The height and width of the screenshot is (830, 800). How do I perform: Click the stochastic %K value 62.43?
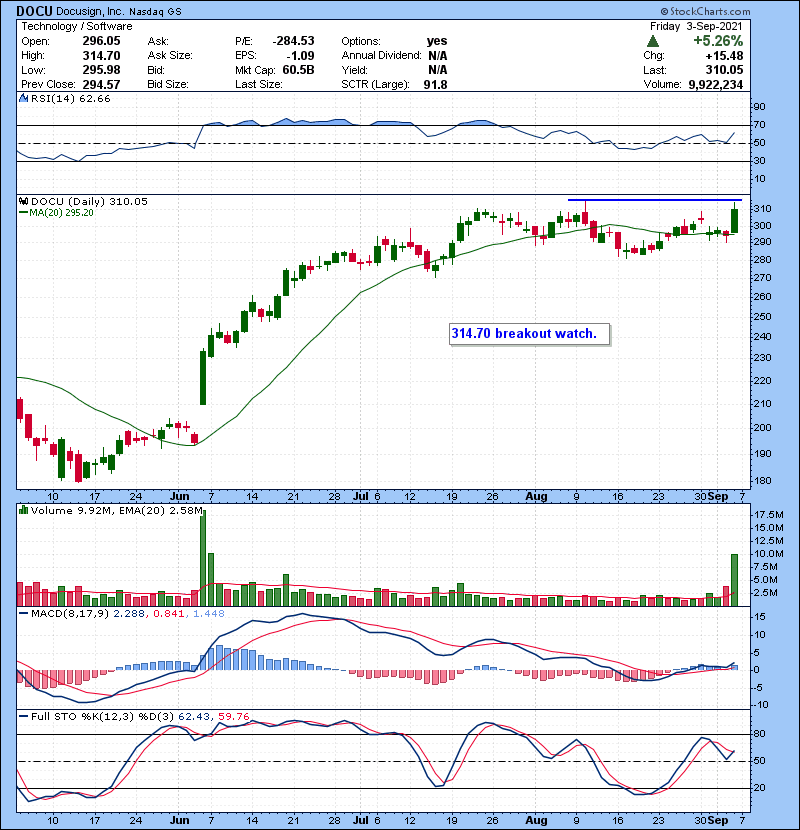pos(193,716)
